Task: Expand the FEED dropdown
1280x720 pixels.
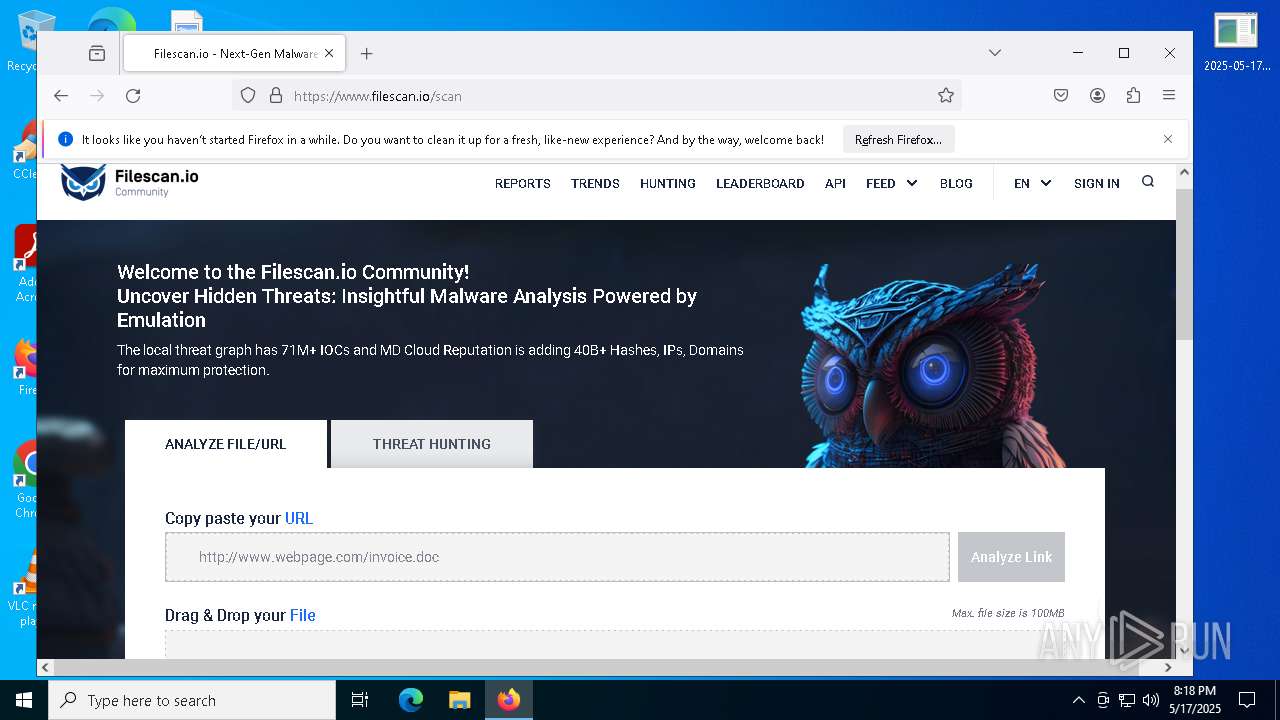Action: click(891, 184)
